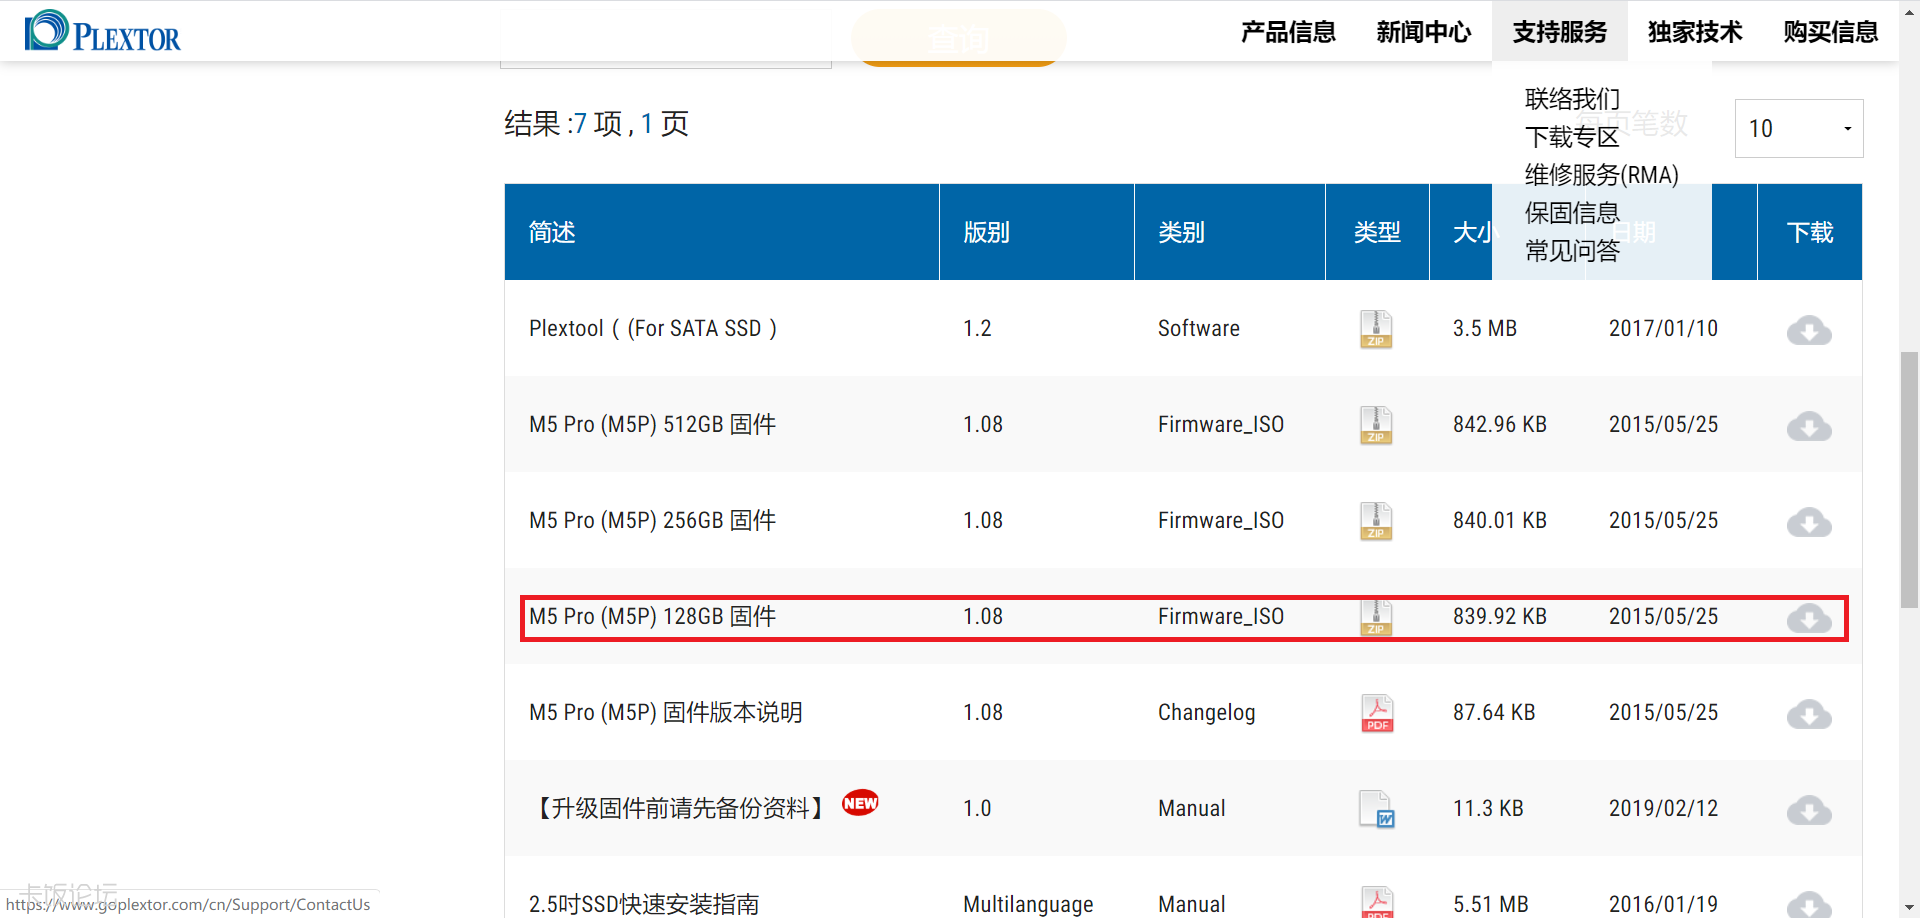This screenshot has width=1920, height=918.
Task: Click the 842.96 KB size cell
Action: point(1499,424)
